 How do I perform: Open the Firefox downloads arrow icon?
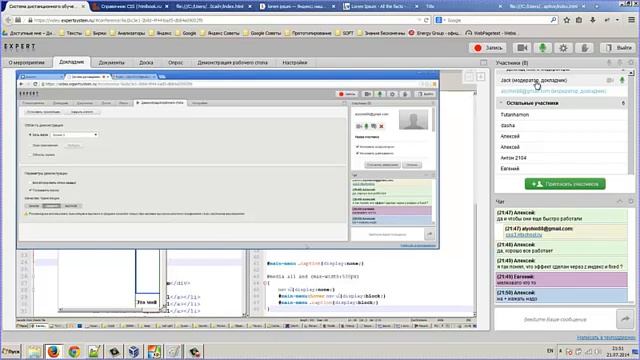(x=592, y=20)
